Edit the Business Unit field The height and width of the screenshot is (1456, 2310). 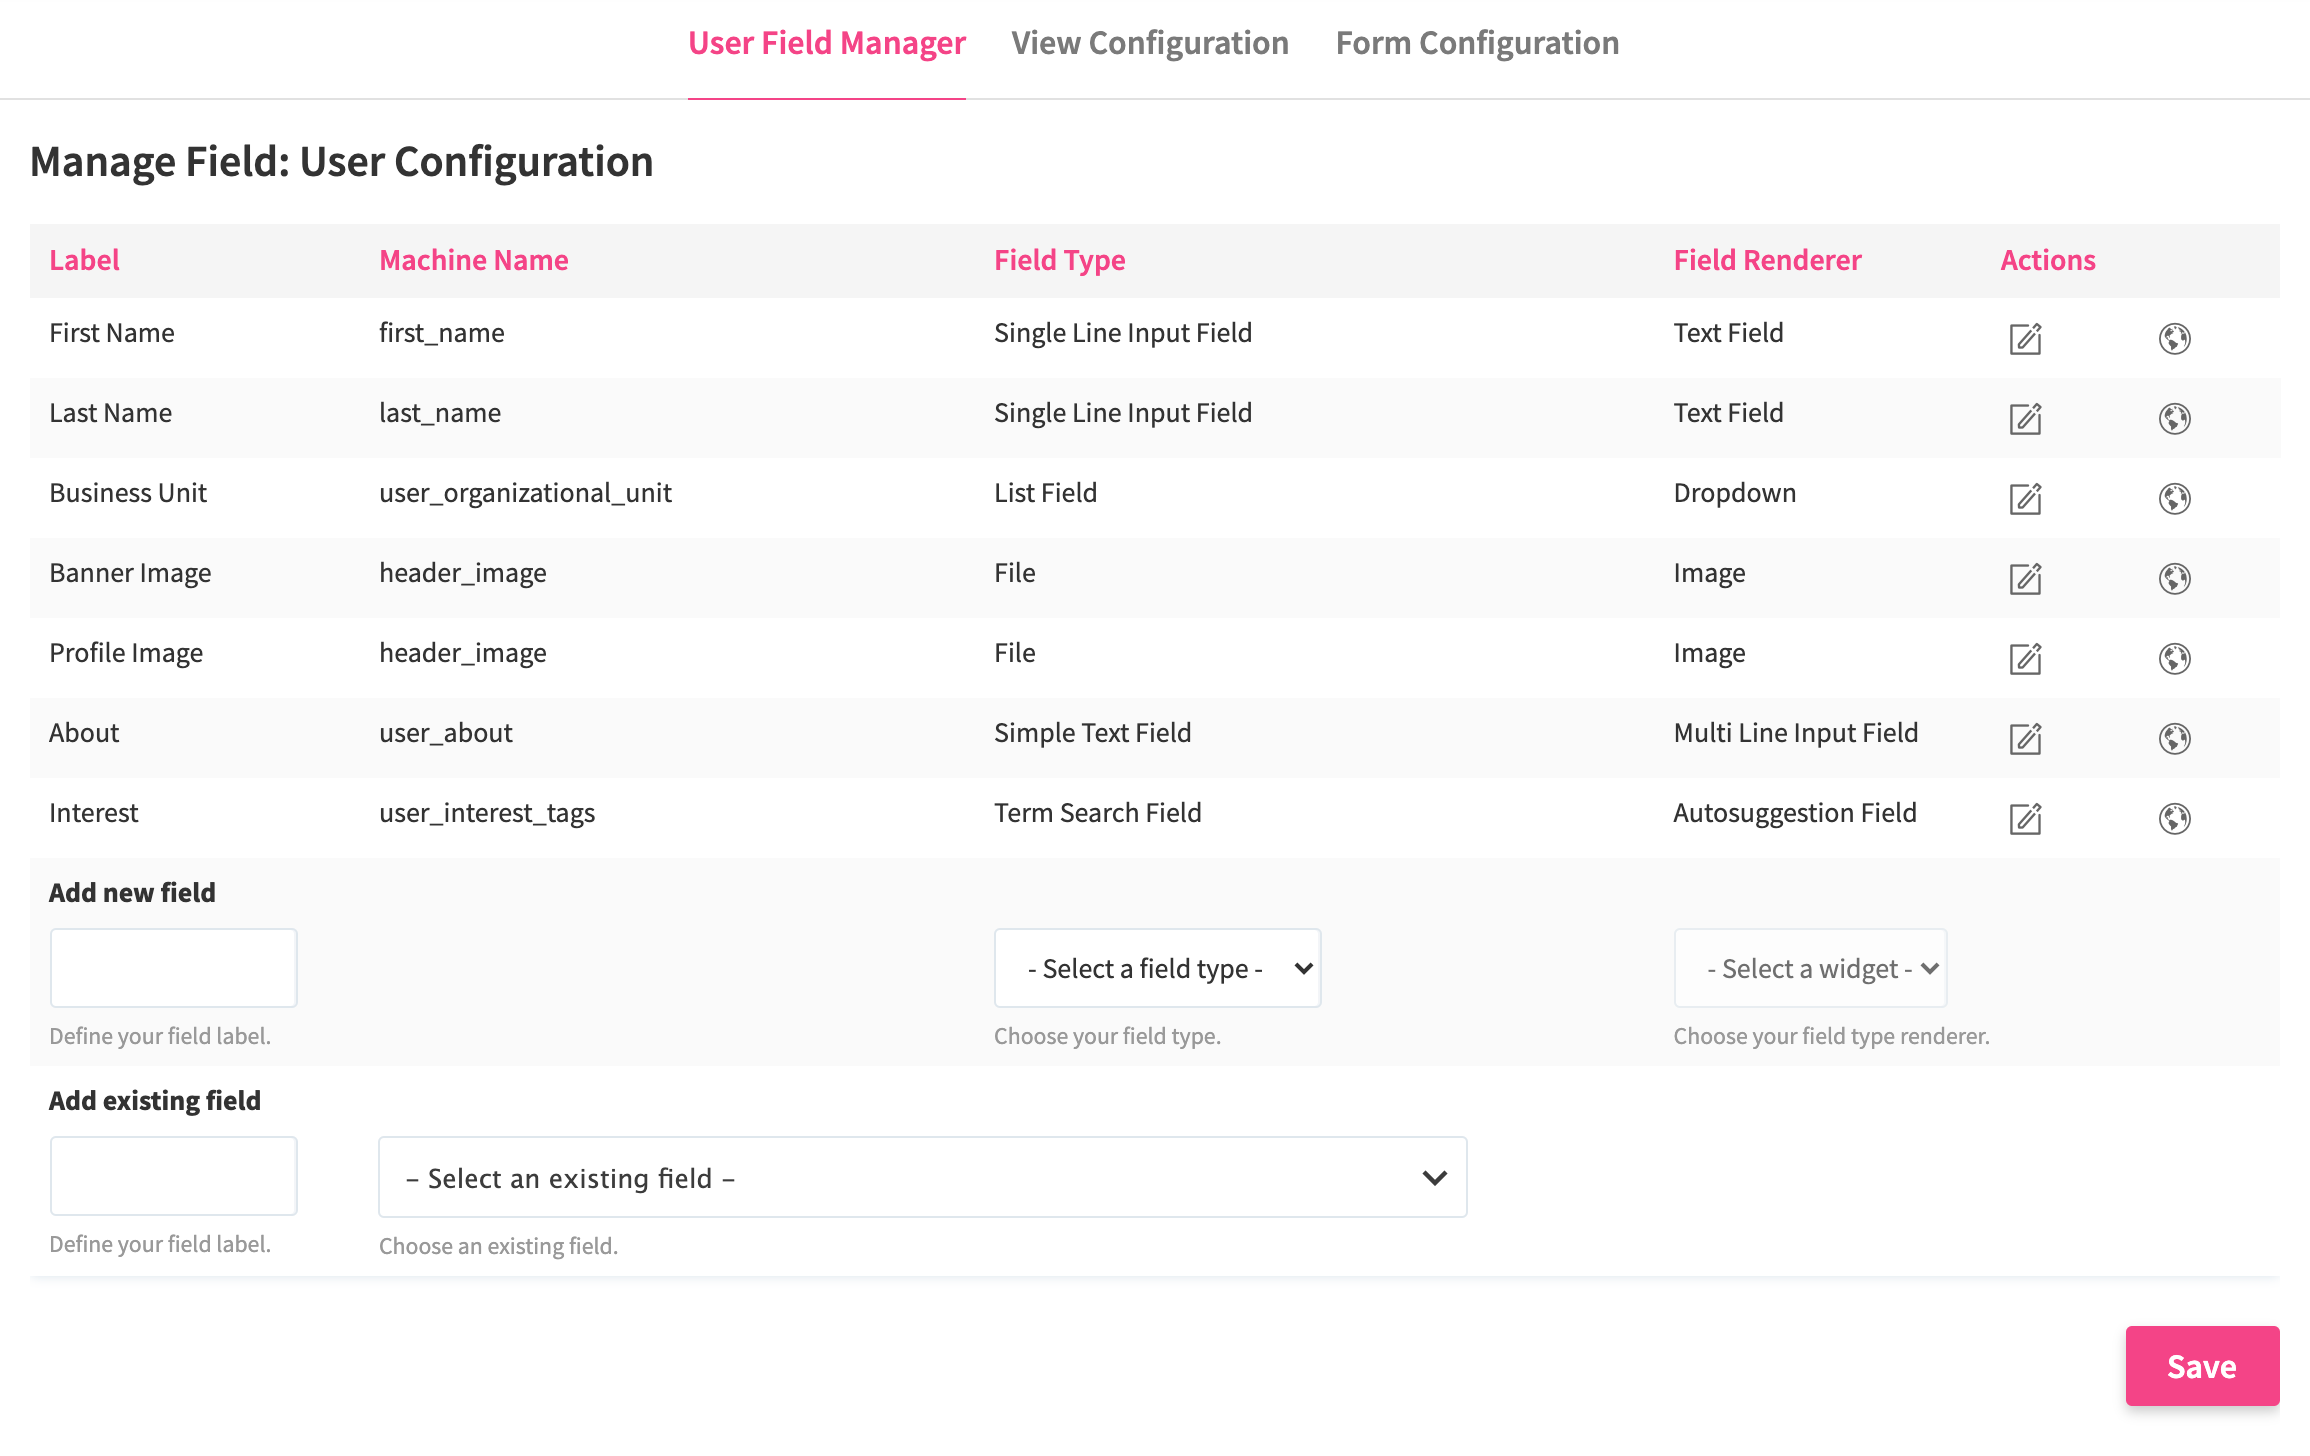[x=2025, y=499]
